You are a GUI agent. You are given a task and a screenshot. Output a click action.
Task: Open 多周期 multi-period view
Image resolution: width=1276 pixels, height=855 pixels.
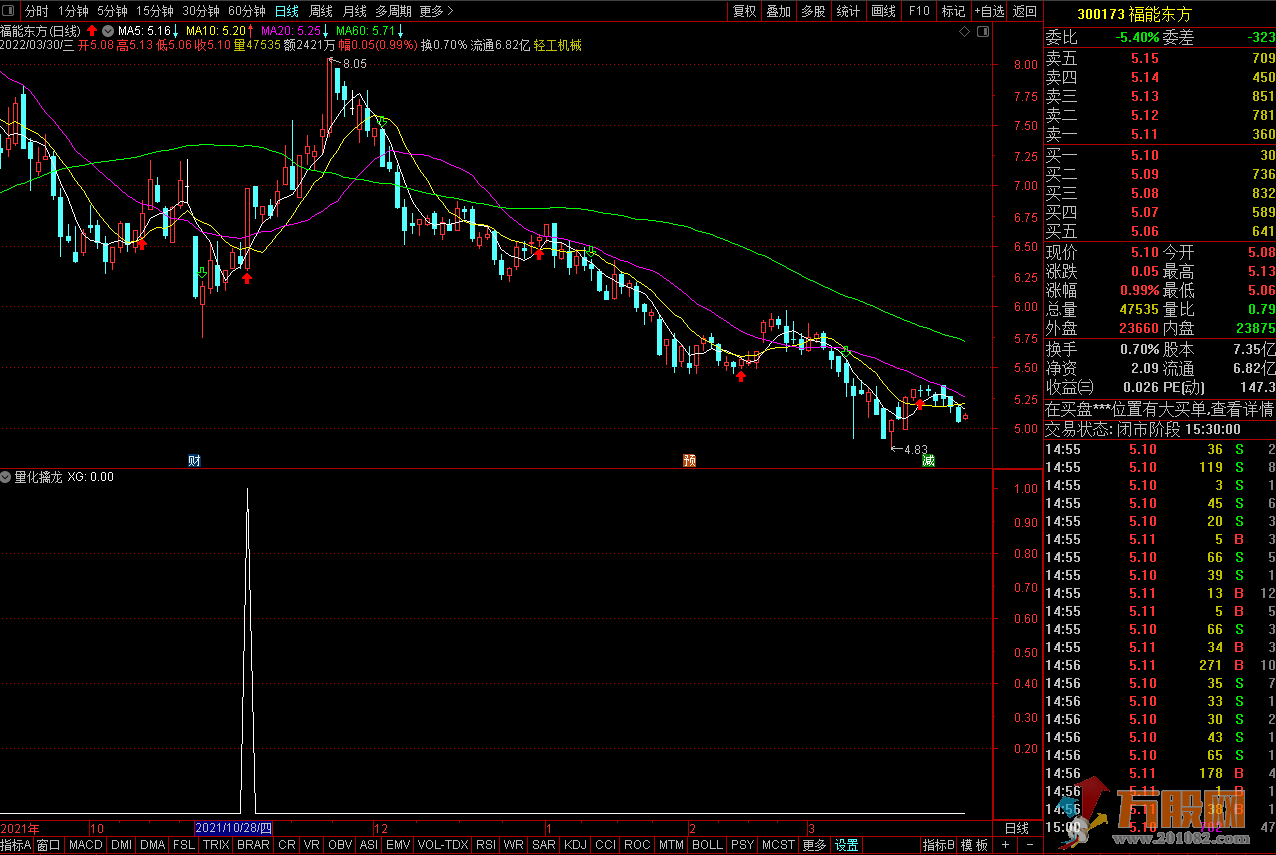[x=394, y=11]
